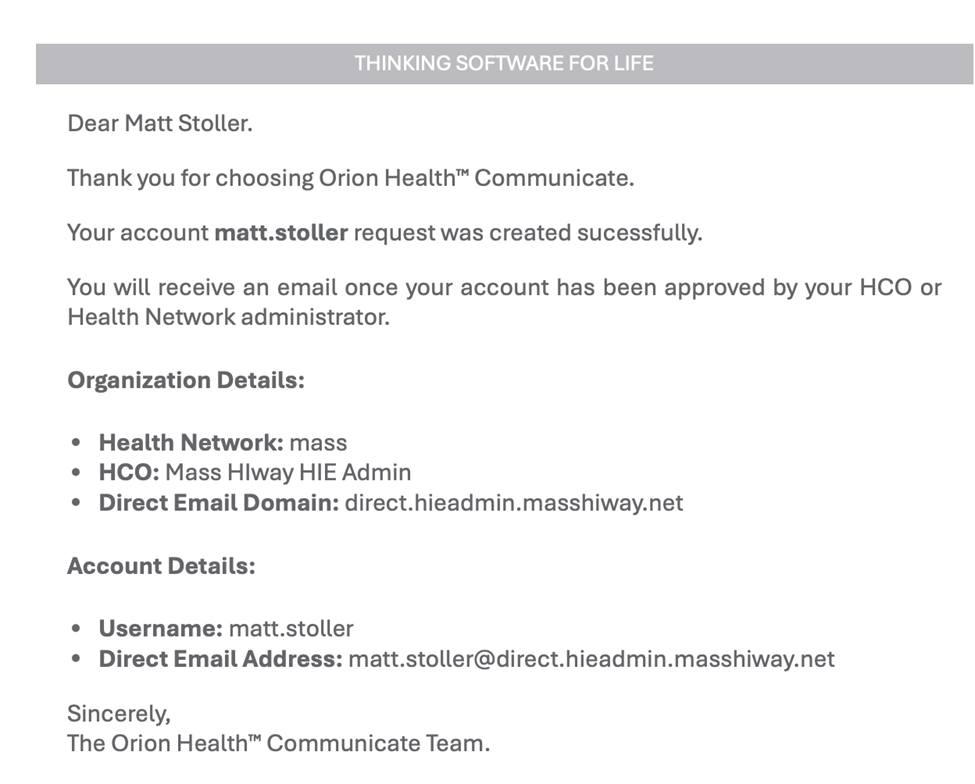Click the "Username:" label
This screenshot has width=975, height=784.
pyautogui.click(x=160, y=629)
